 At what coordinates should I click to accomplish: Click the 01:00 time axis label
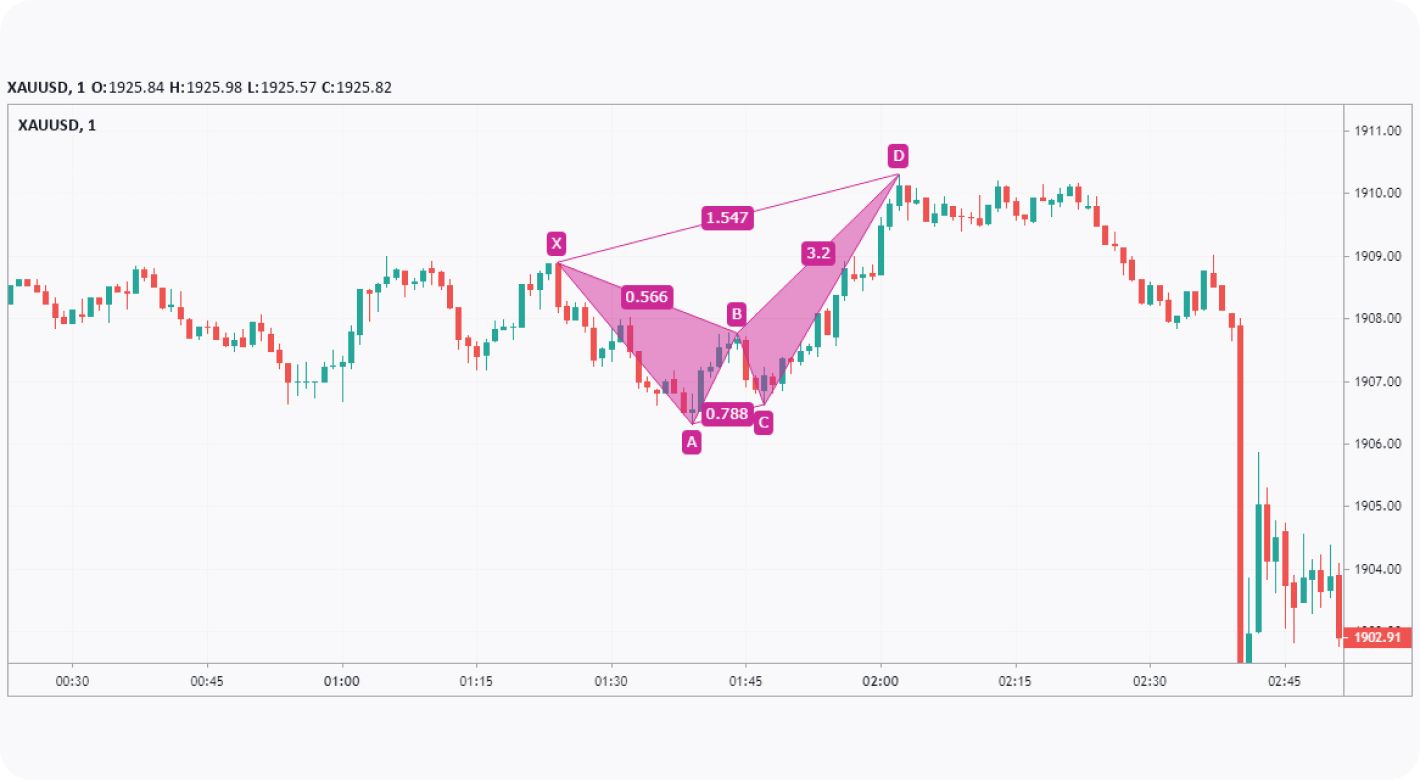[x=342, y=681]
